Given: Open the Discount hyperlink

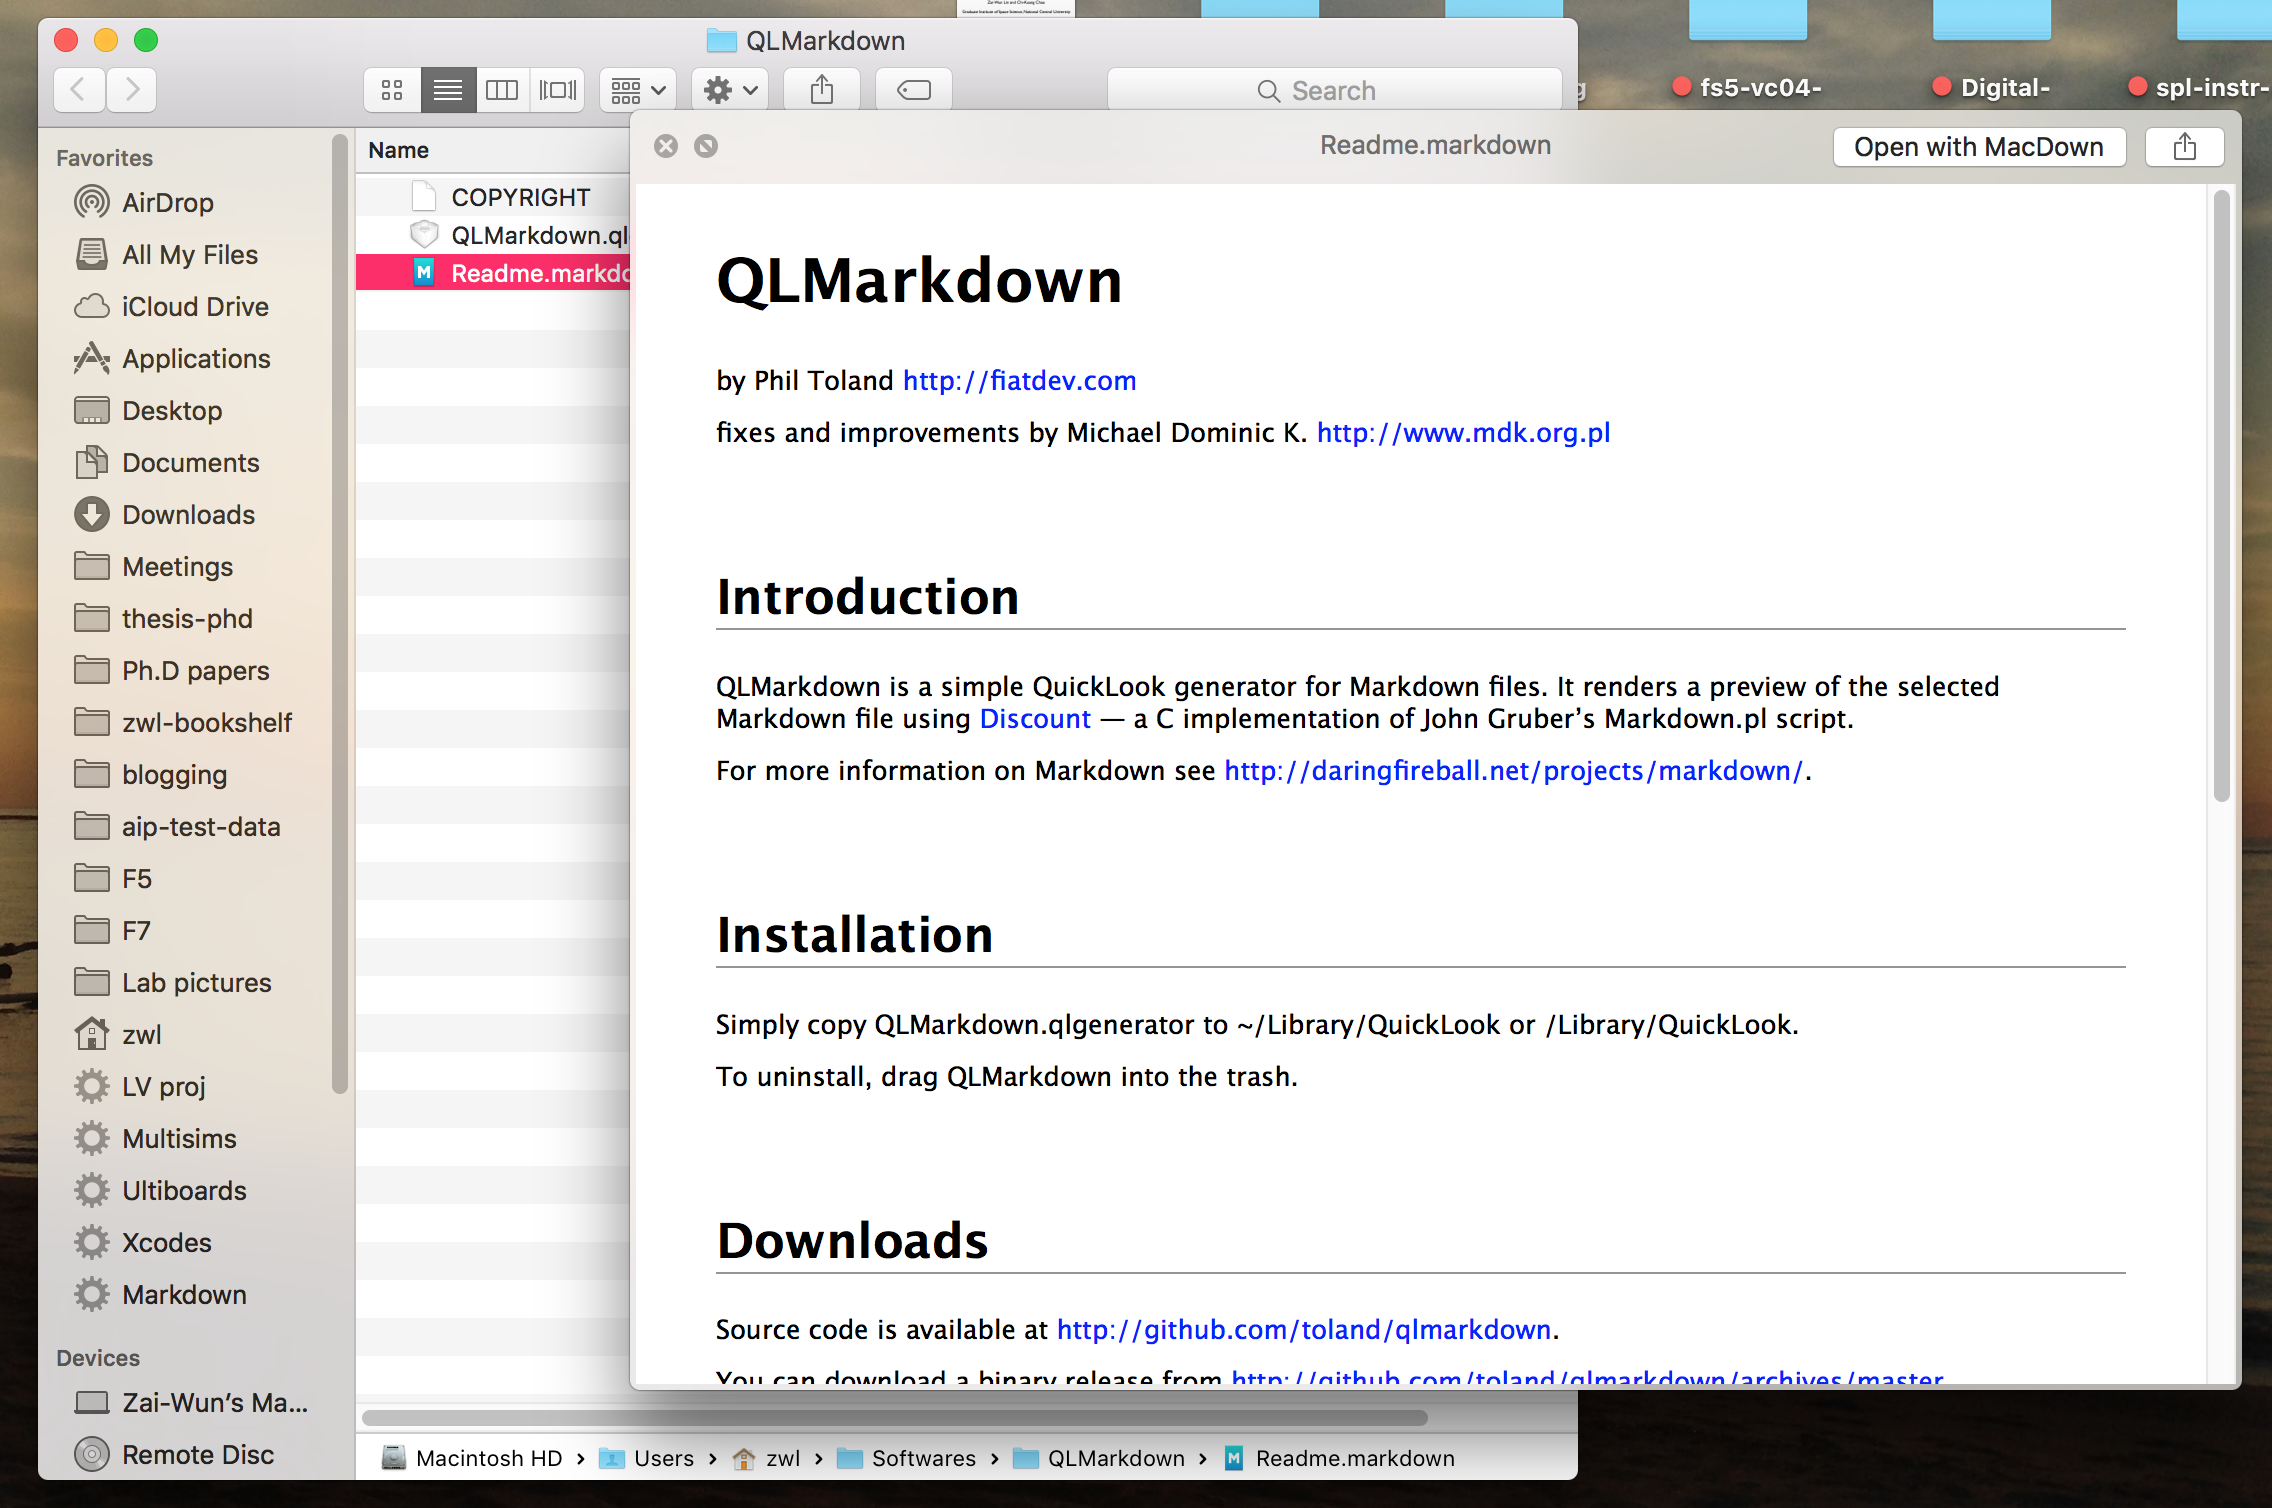Looking at the screenshot, I should pos(1034,718).
